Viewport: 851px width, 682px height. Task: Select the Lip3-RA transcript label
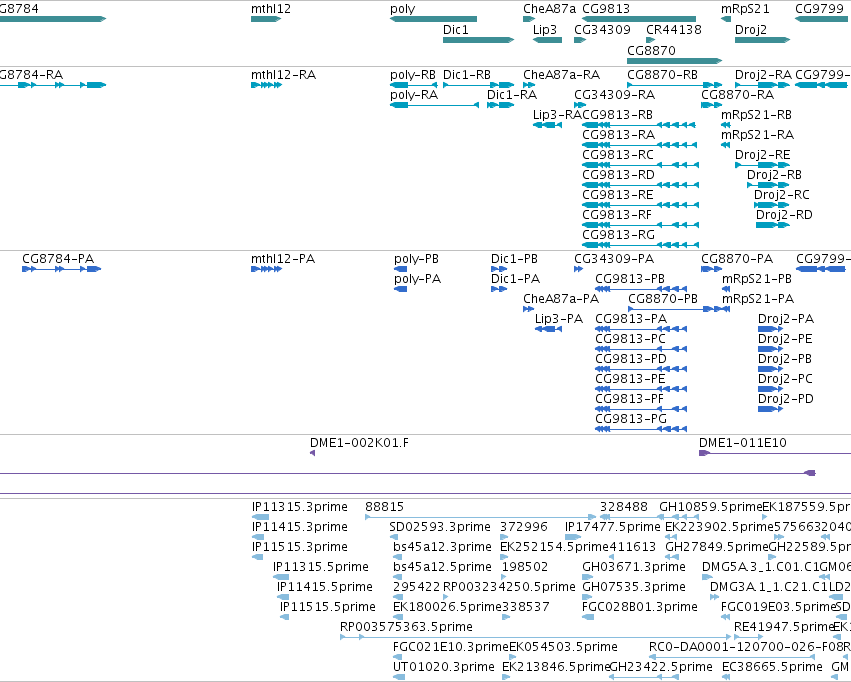pyautogui.click(x=557, y=115)
